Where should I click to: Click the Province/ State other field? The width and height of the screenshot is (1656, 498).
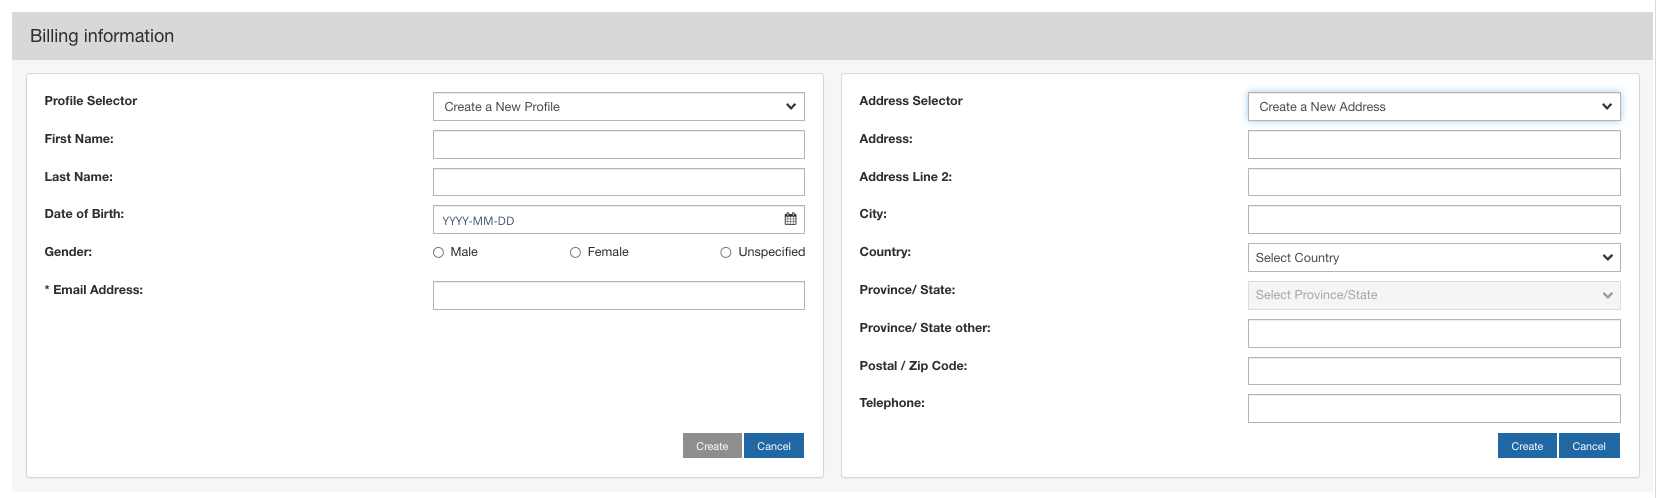click(x=1433, y=333)
